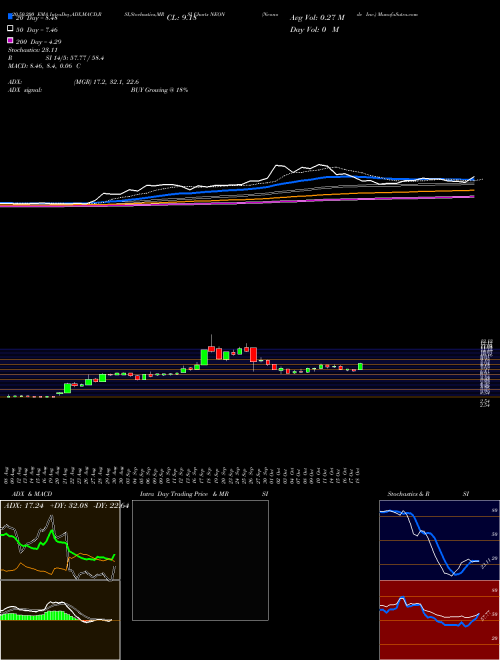
Task: Click the last green candlestick on the right
Action: pyautogui.click(x=360, y=367)
